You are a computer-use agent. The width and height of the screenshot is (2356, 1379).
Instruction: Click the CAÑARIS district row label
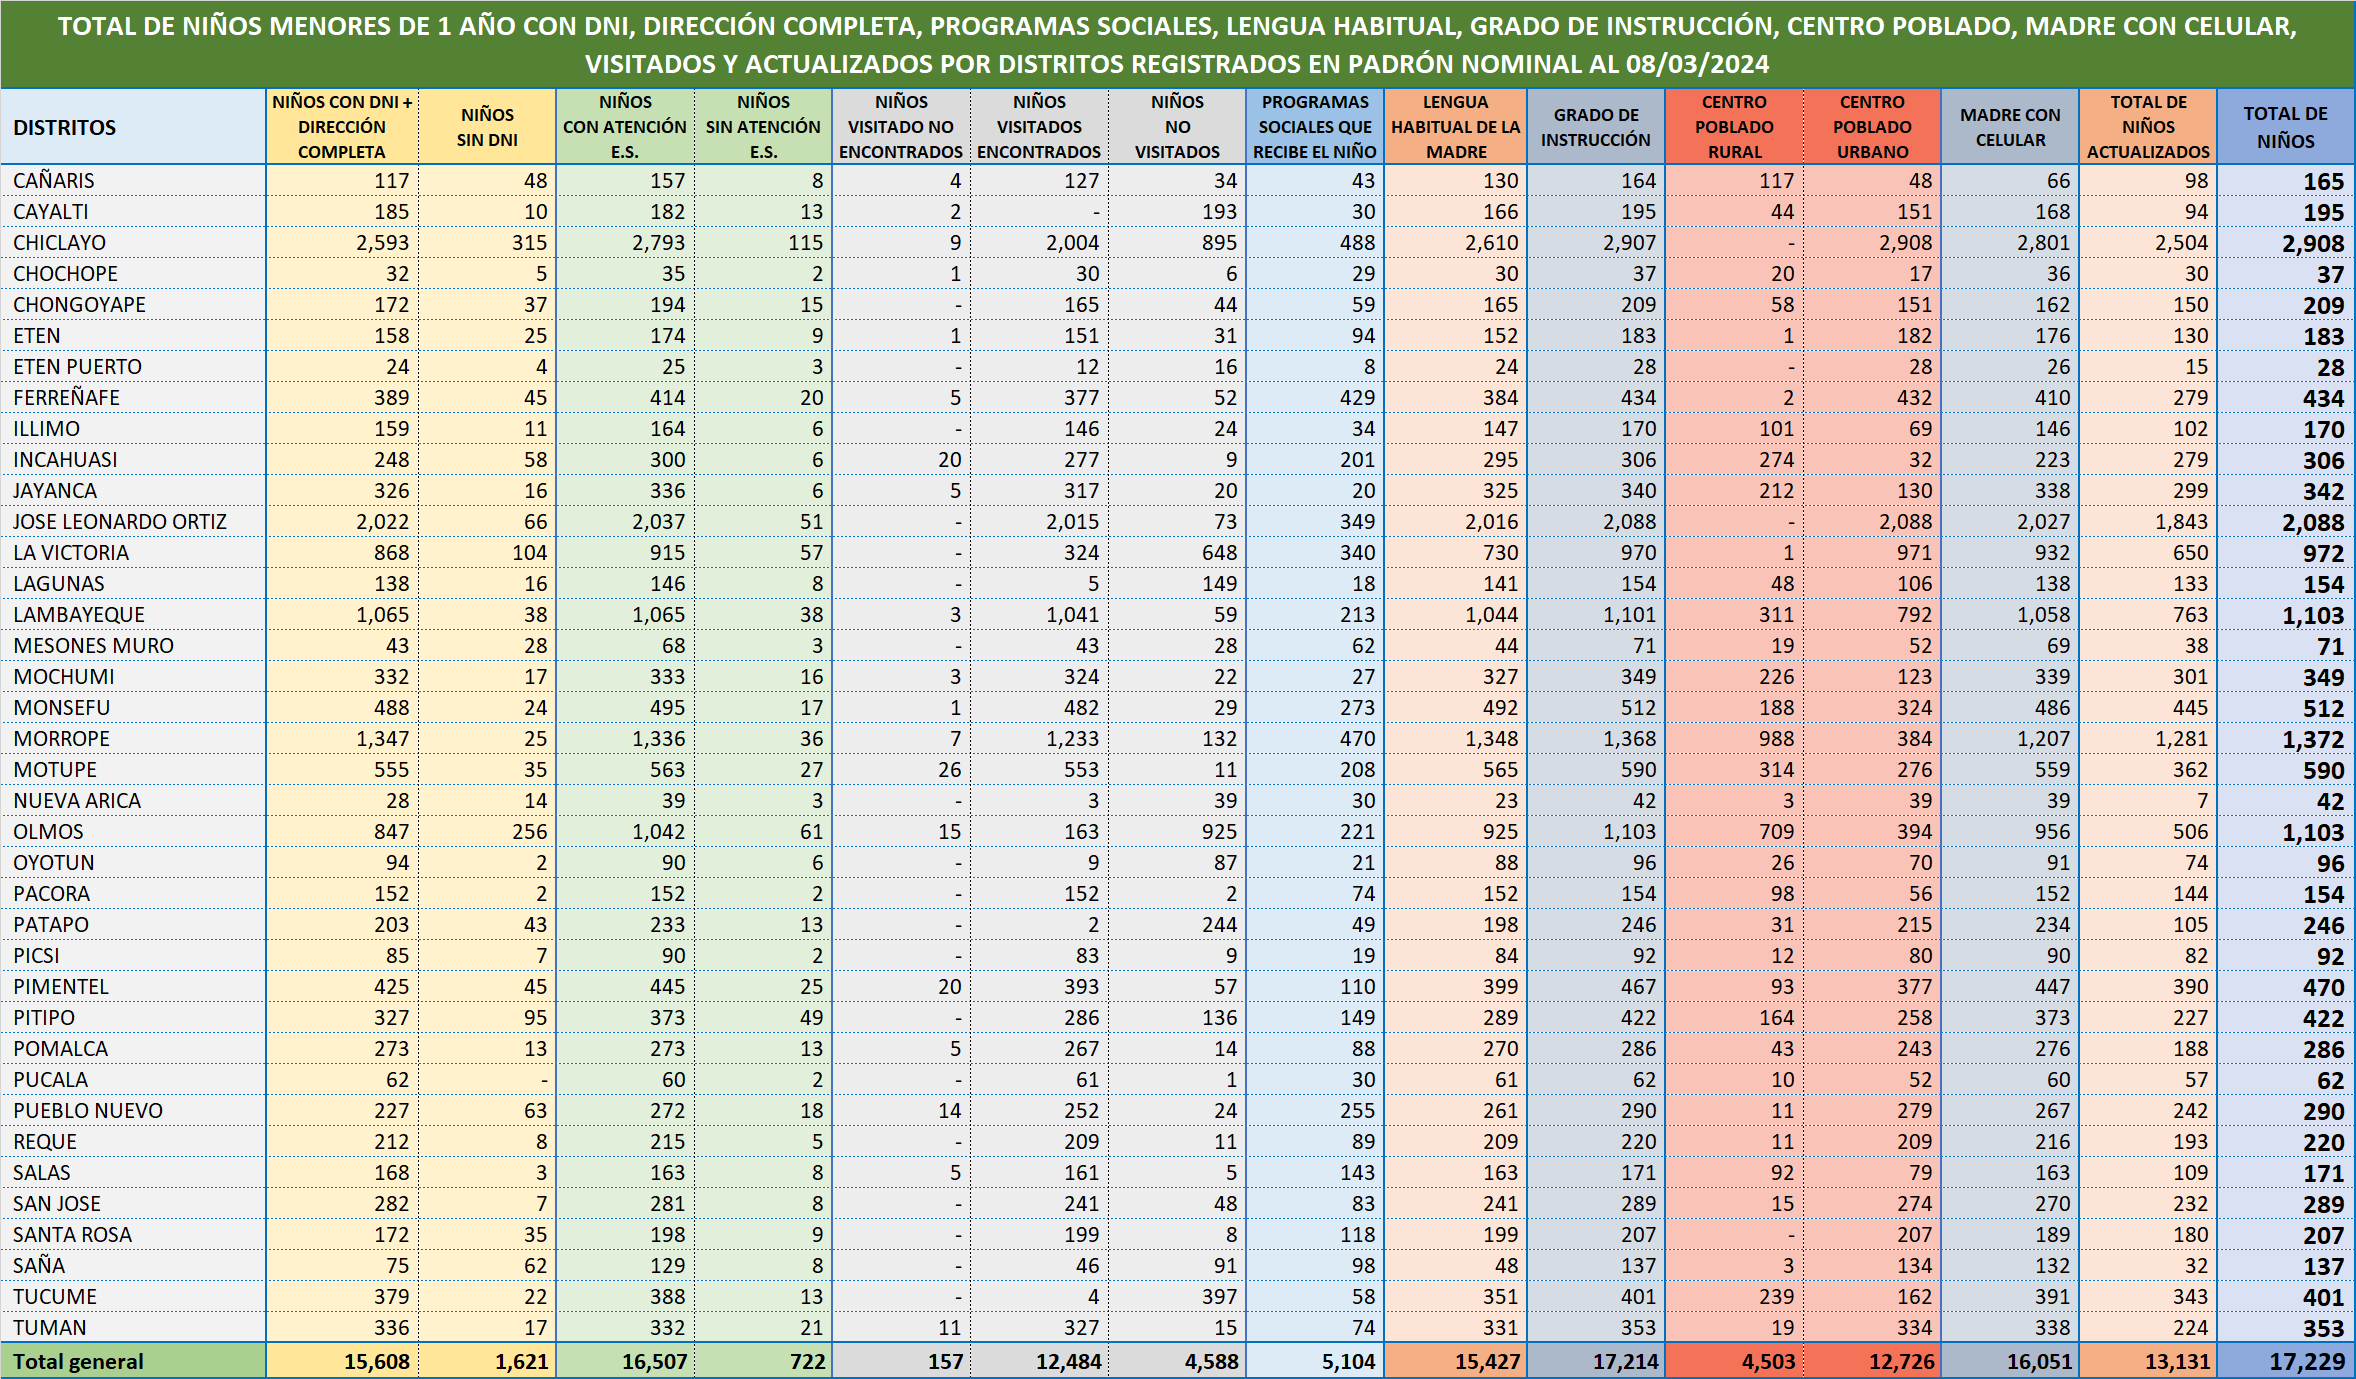click(x=54, y=181)
